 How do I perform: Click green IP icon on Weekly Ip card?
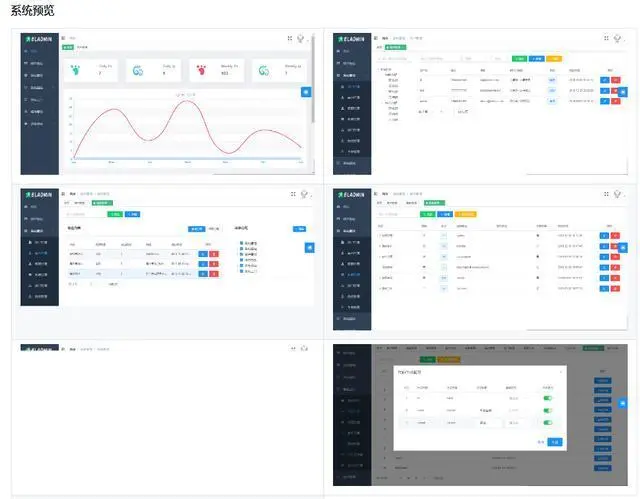(264, 71)
